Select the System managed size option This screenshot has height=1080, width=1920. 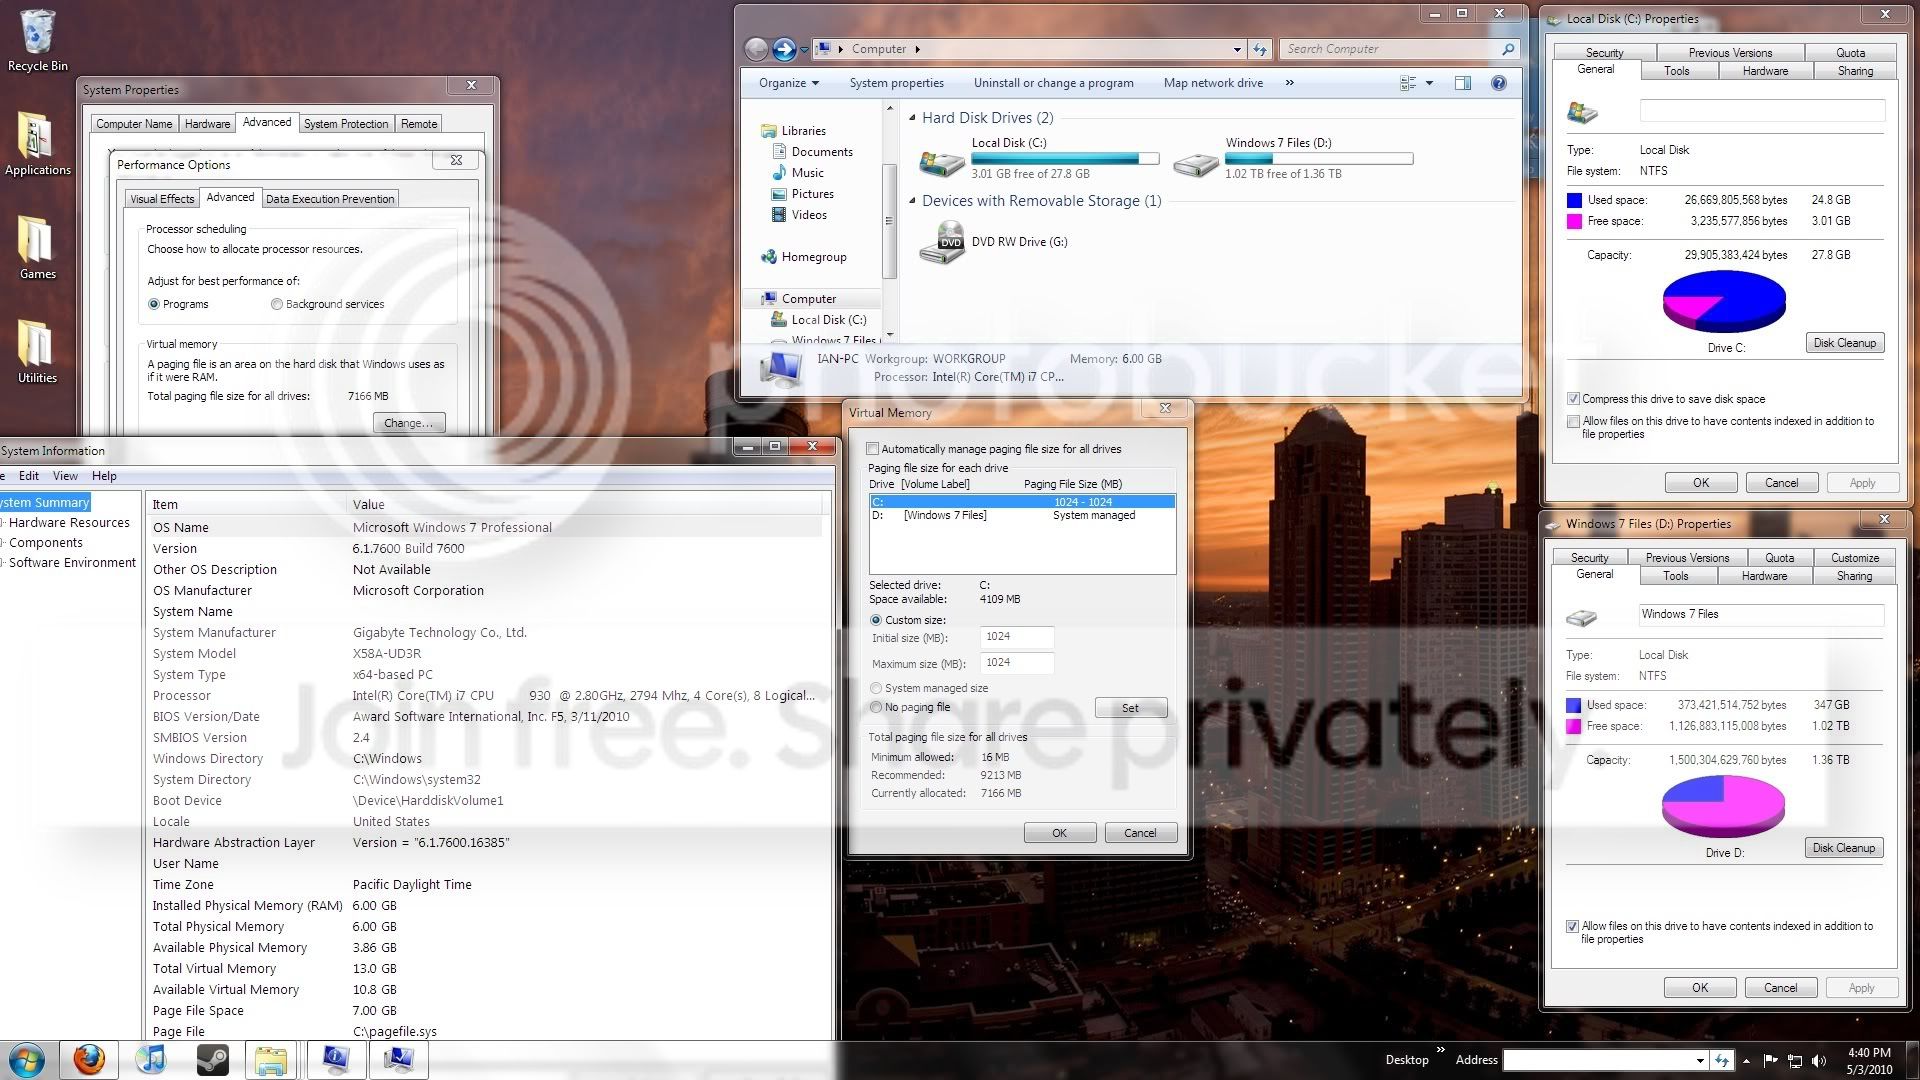[876, 688]
